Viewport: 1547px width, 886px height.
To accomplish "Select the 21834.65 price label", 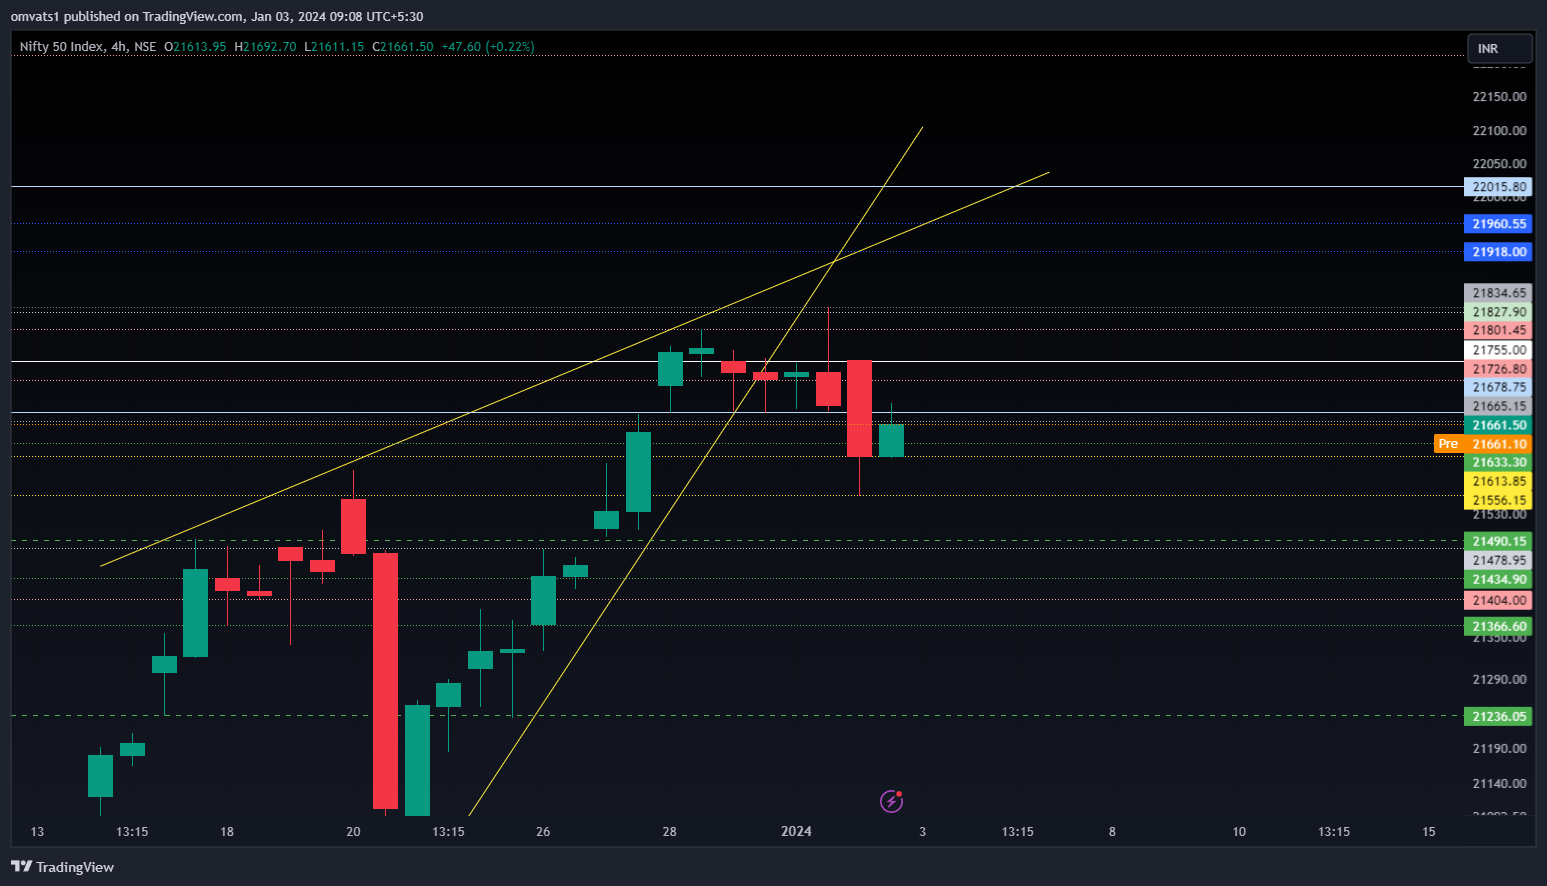I will pos(1498,293).
